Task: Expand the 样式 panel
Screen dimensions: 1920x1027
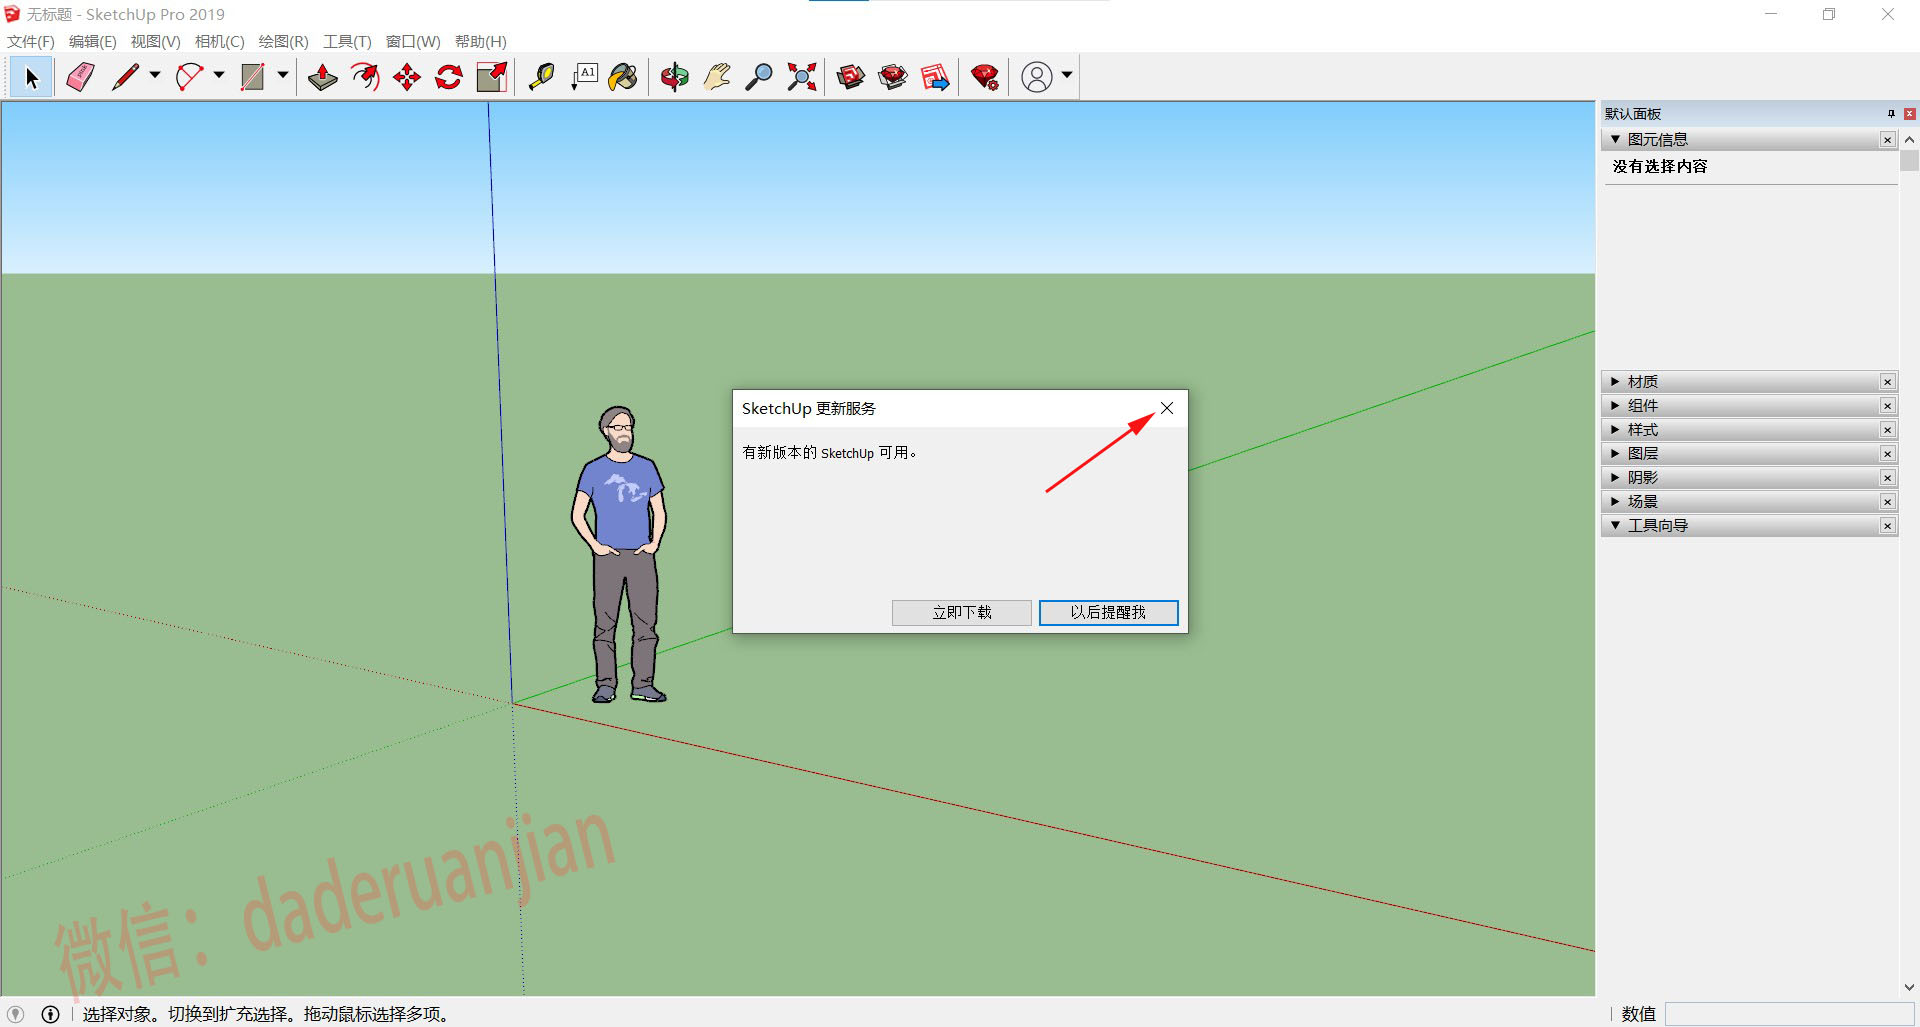Action: point(1615,429)
